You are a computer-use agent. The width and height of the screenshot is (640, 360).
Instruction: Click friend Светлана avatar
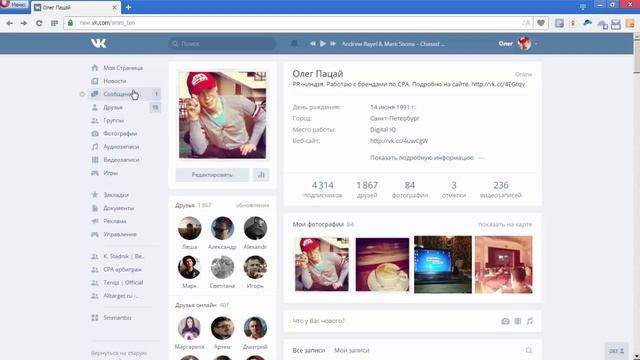(x=222, y=267)
